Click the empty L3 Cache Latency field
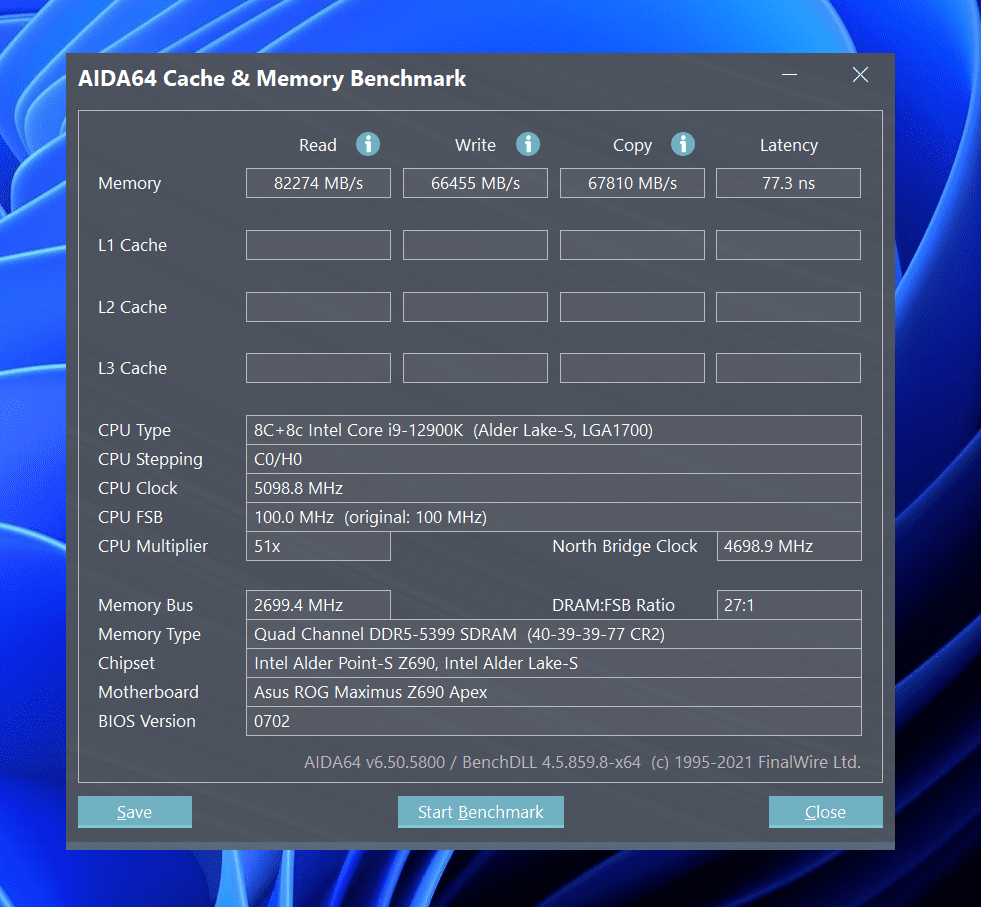981x907 pixels. click(788, 368)
